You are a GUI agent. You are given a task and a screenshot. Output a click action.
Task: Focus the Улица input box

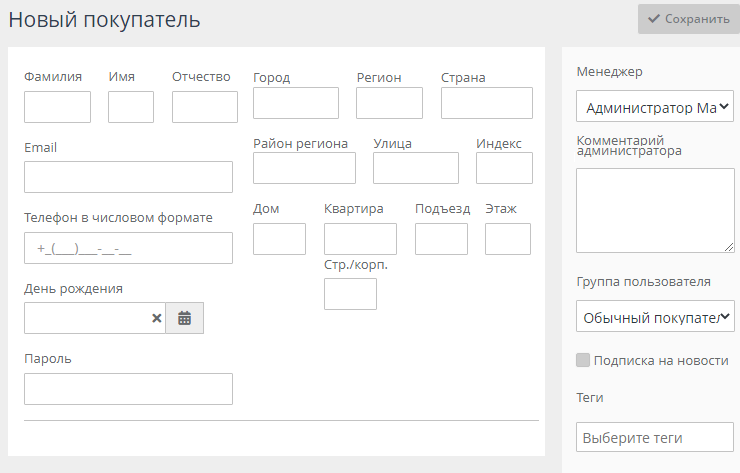[415, 168]
